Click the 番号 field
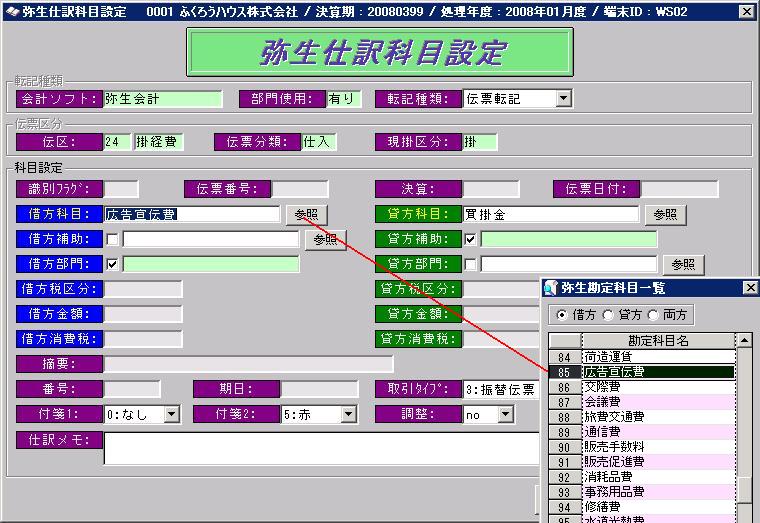760x523 pixels. coord(132,389)
